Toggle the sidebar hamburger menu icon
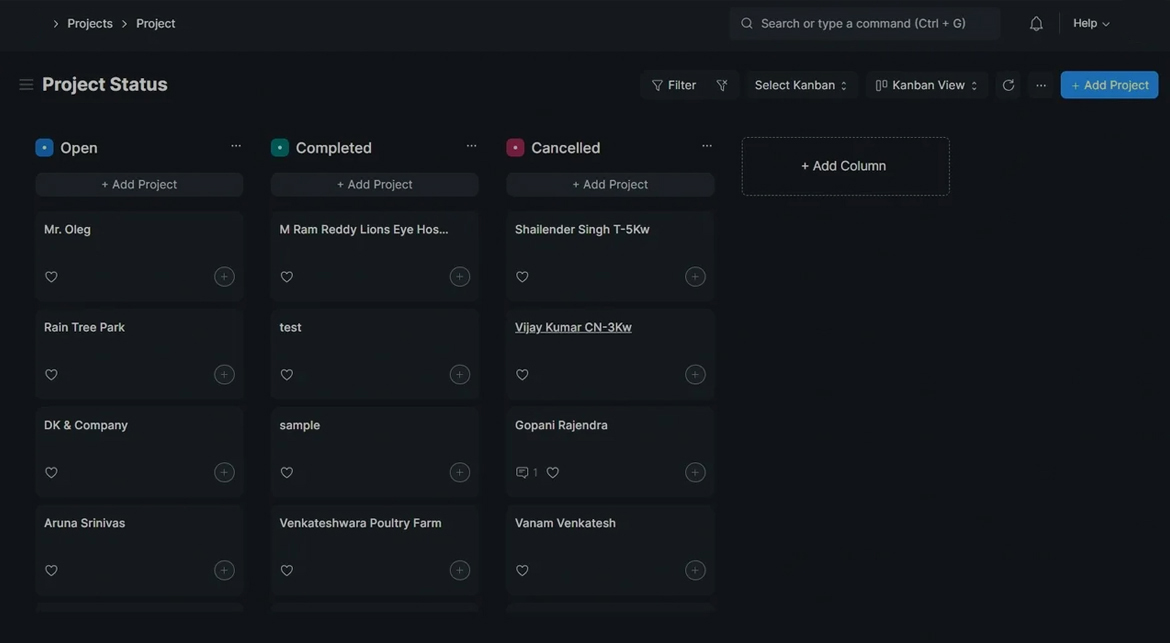The width and height of the screenshot is (1170, 643). tap(26, 85)
